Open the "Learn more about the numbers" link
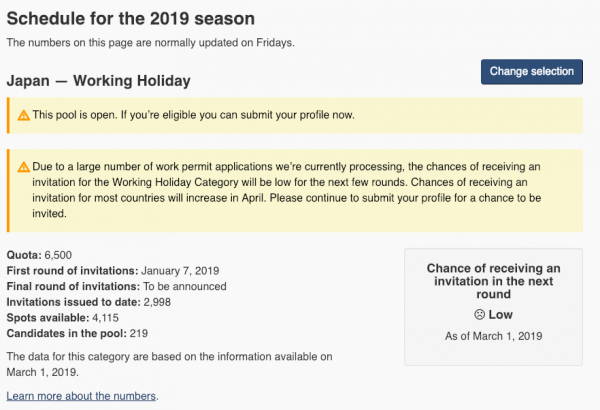The height and width of the screenshot is (410, 600). click(x=82, y=396)
